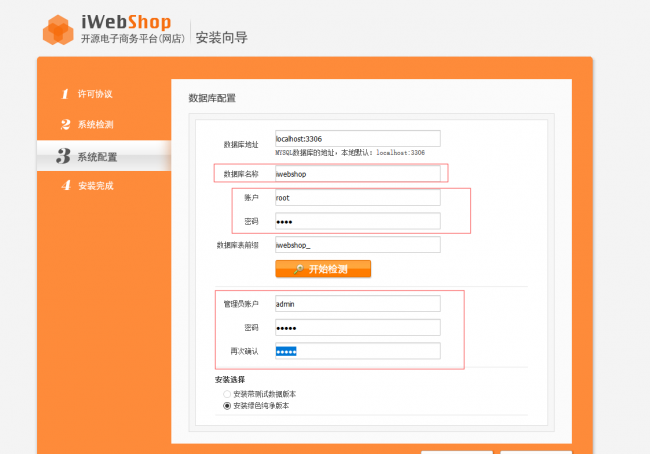Viewport: 650px width, 454px height.
Task: Click the 安装向导 heading text
Action: click(x=221, y=38)
